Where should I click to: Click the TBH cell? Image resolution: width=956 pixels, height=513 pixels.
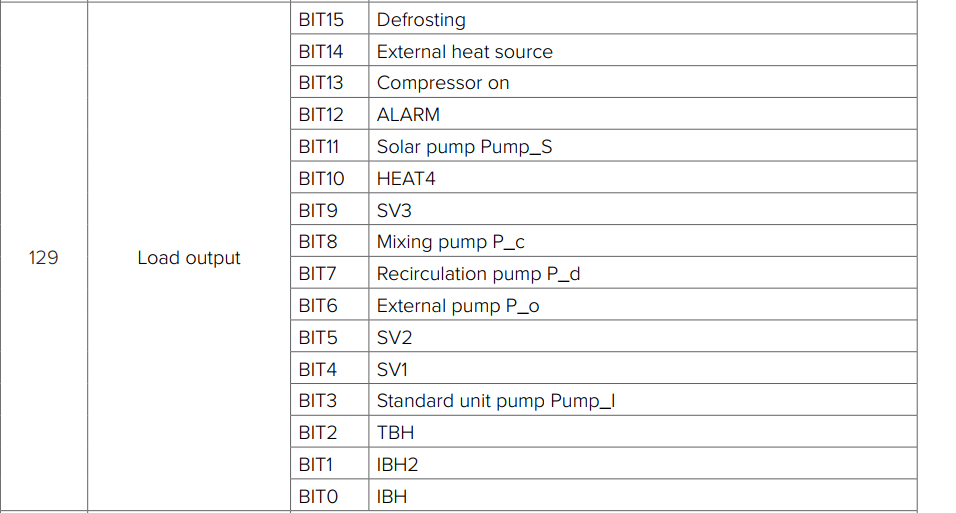[x=643, y=431]
